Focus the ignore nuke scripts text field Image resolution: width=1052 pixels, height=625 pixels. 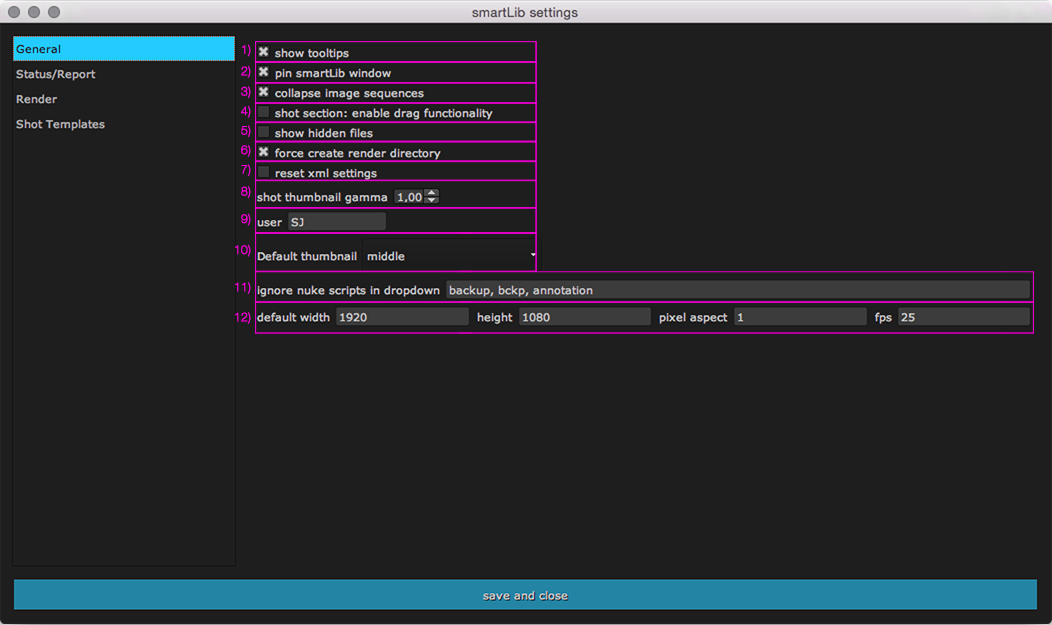coord(737,290)
